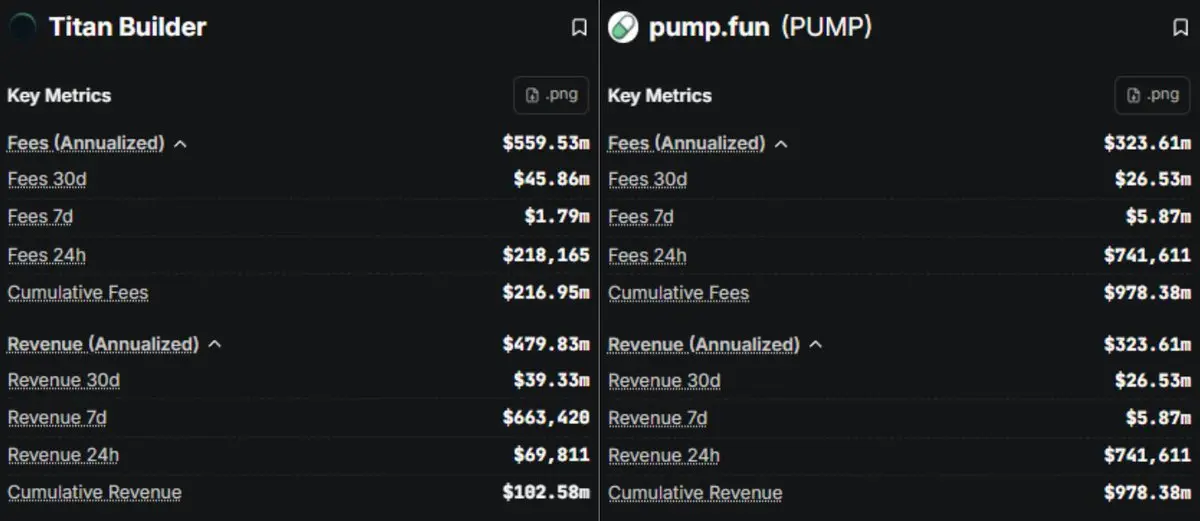Image resolution: width=1200 pixels, height=521 pixels.
Task: Download pump.fun metrics as .png
Action: 1152,95
